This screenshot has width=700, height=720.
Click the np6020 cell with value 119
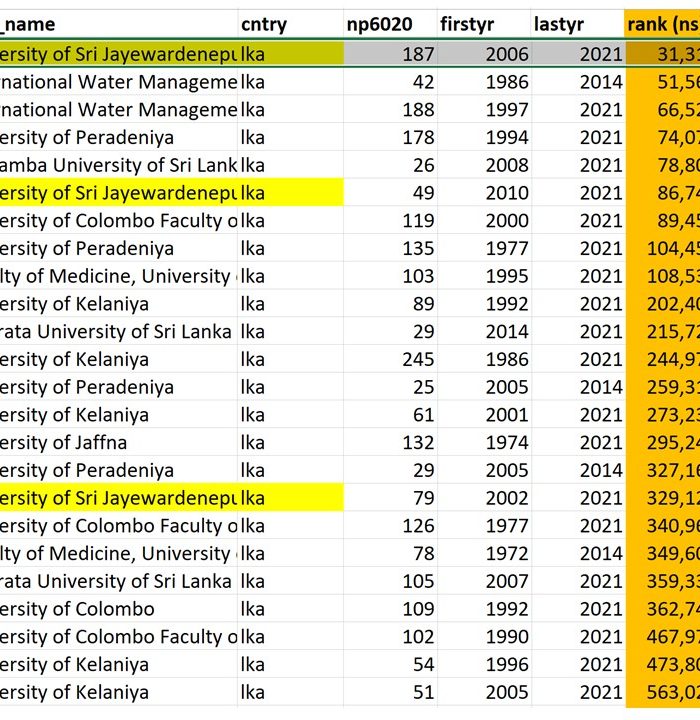pyautogui.click(x=391, y=220)
